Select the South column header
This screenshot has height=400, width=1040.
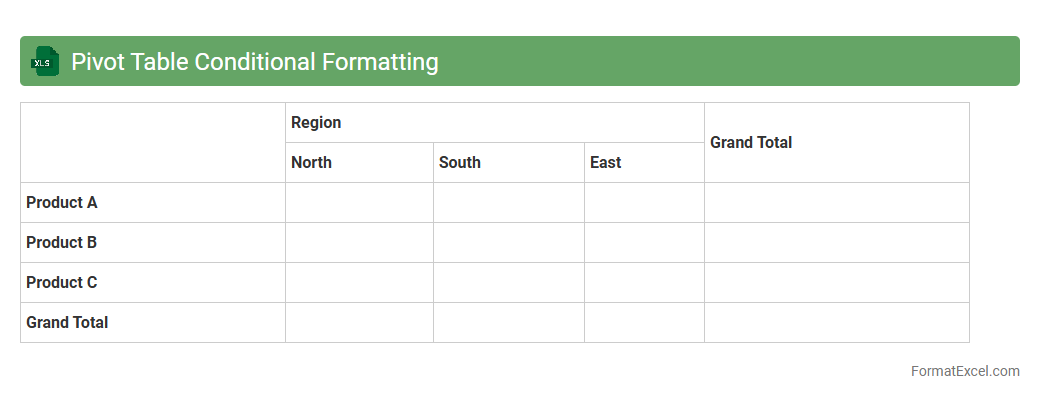[508, 163]
